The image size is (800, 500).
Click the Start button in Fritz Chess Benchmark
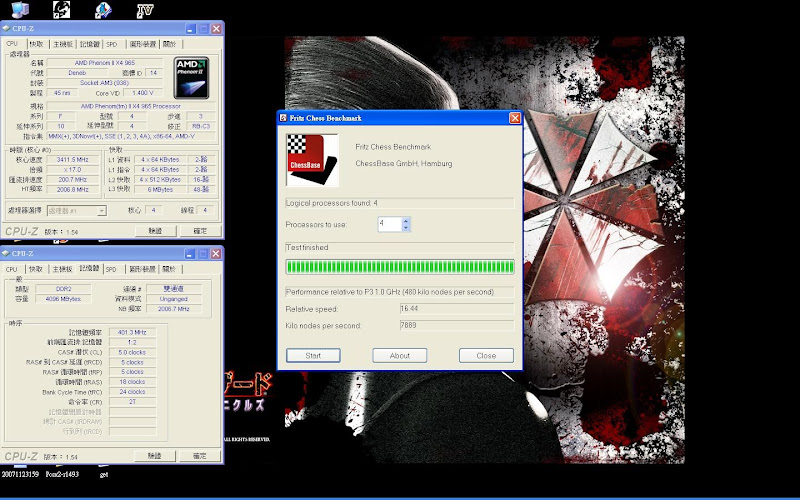tap(313, 356)
